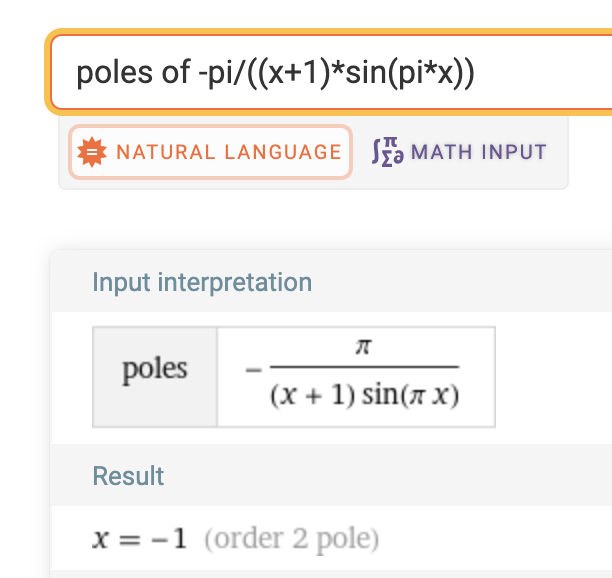
Task: Click the NATURAL LANGUAGE sunburst icon
Action: [x=93, y=152]
